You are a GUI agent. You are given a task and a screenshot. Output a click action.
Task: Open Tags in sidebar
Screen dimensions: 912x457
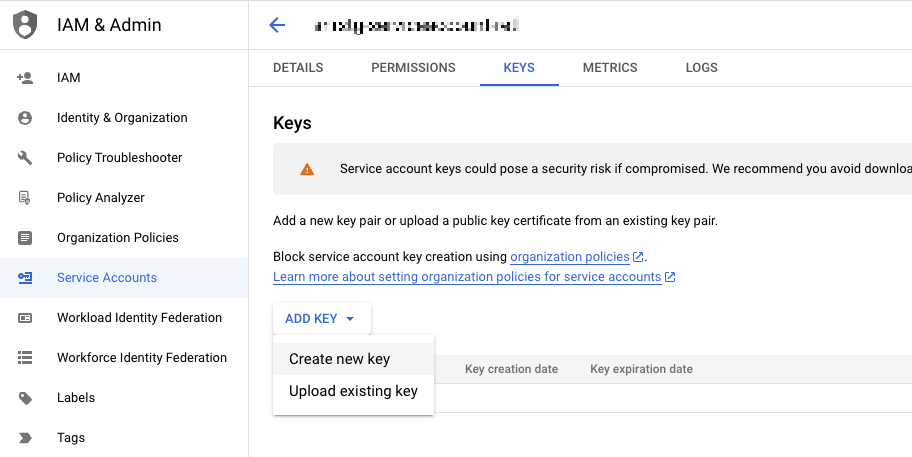(124, 438)
